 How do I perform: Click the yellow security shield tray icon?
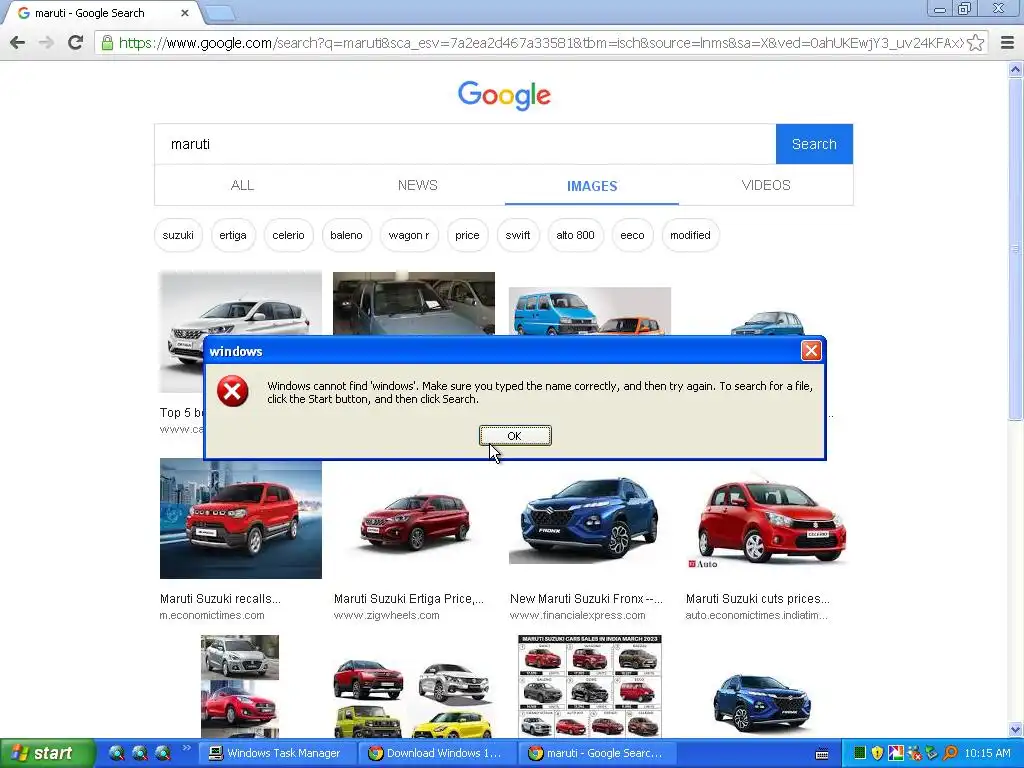(x=877, y=753)
